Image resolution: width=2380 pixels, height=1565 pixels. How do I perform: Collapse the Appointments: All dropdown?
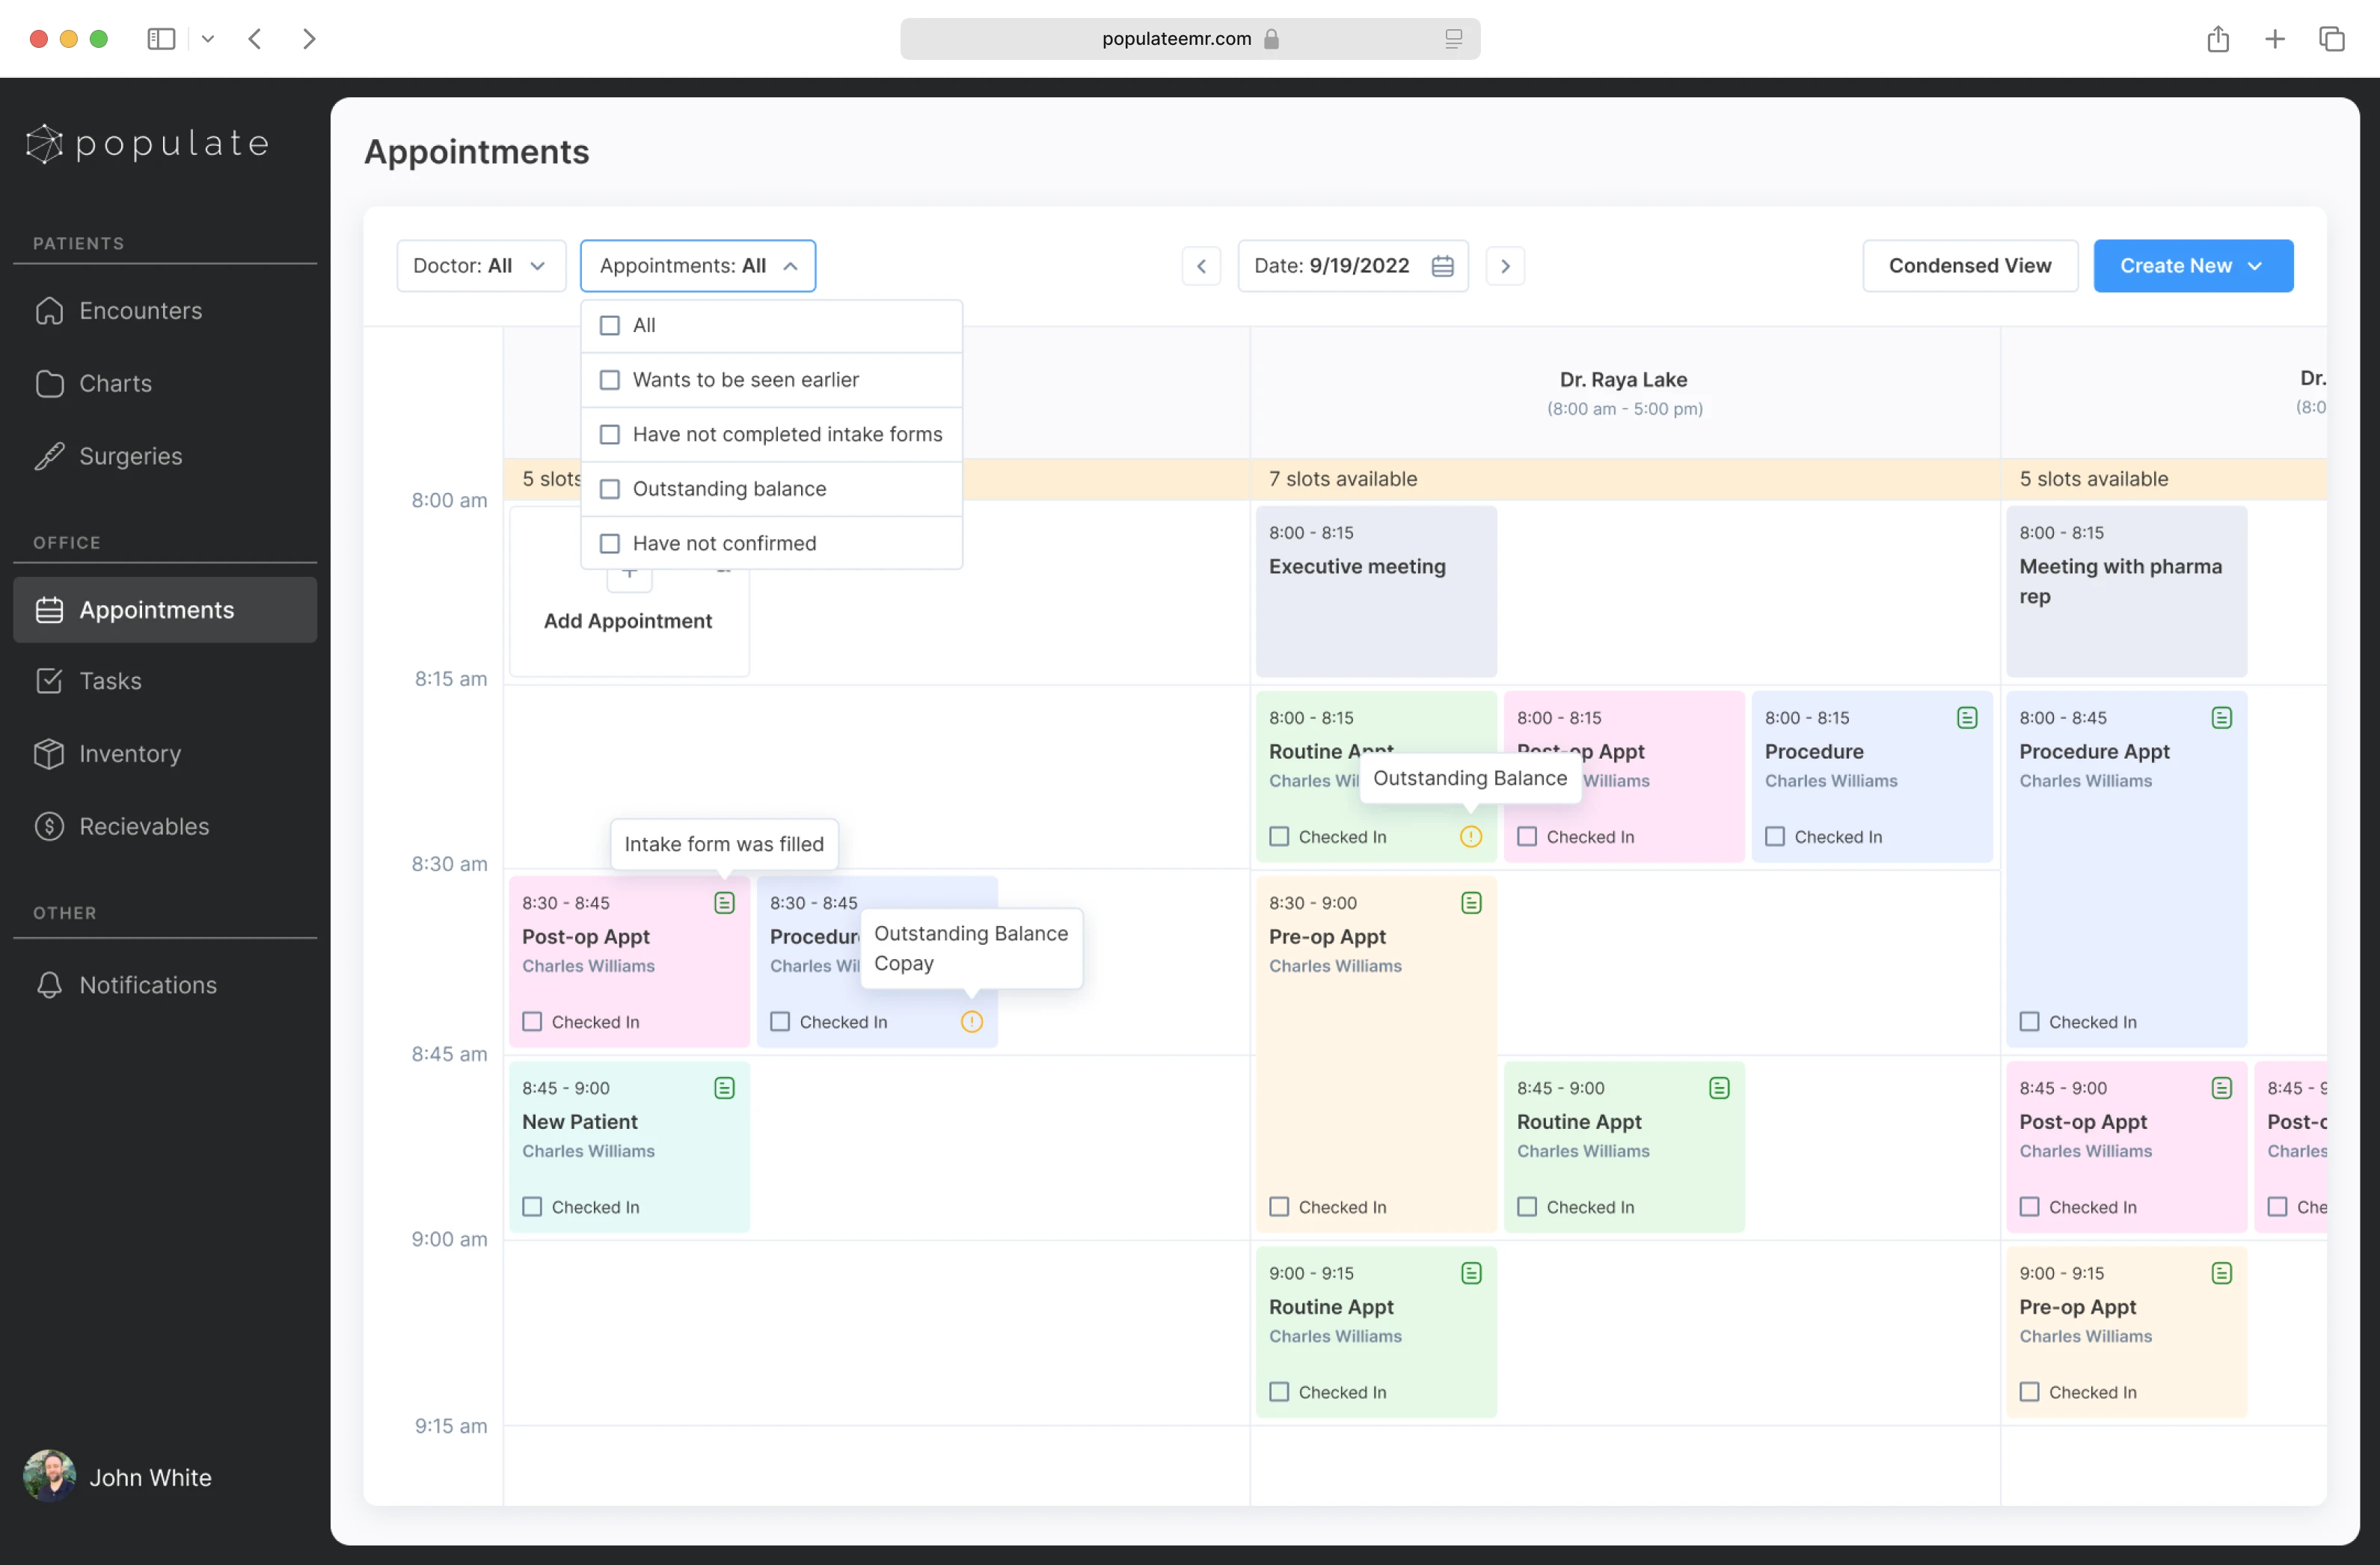pos(697,266)
